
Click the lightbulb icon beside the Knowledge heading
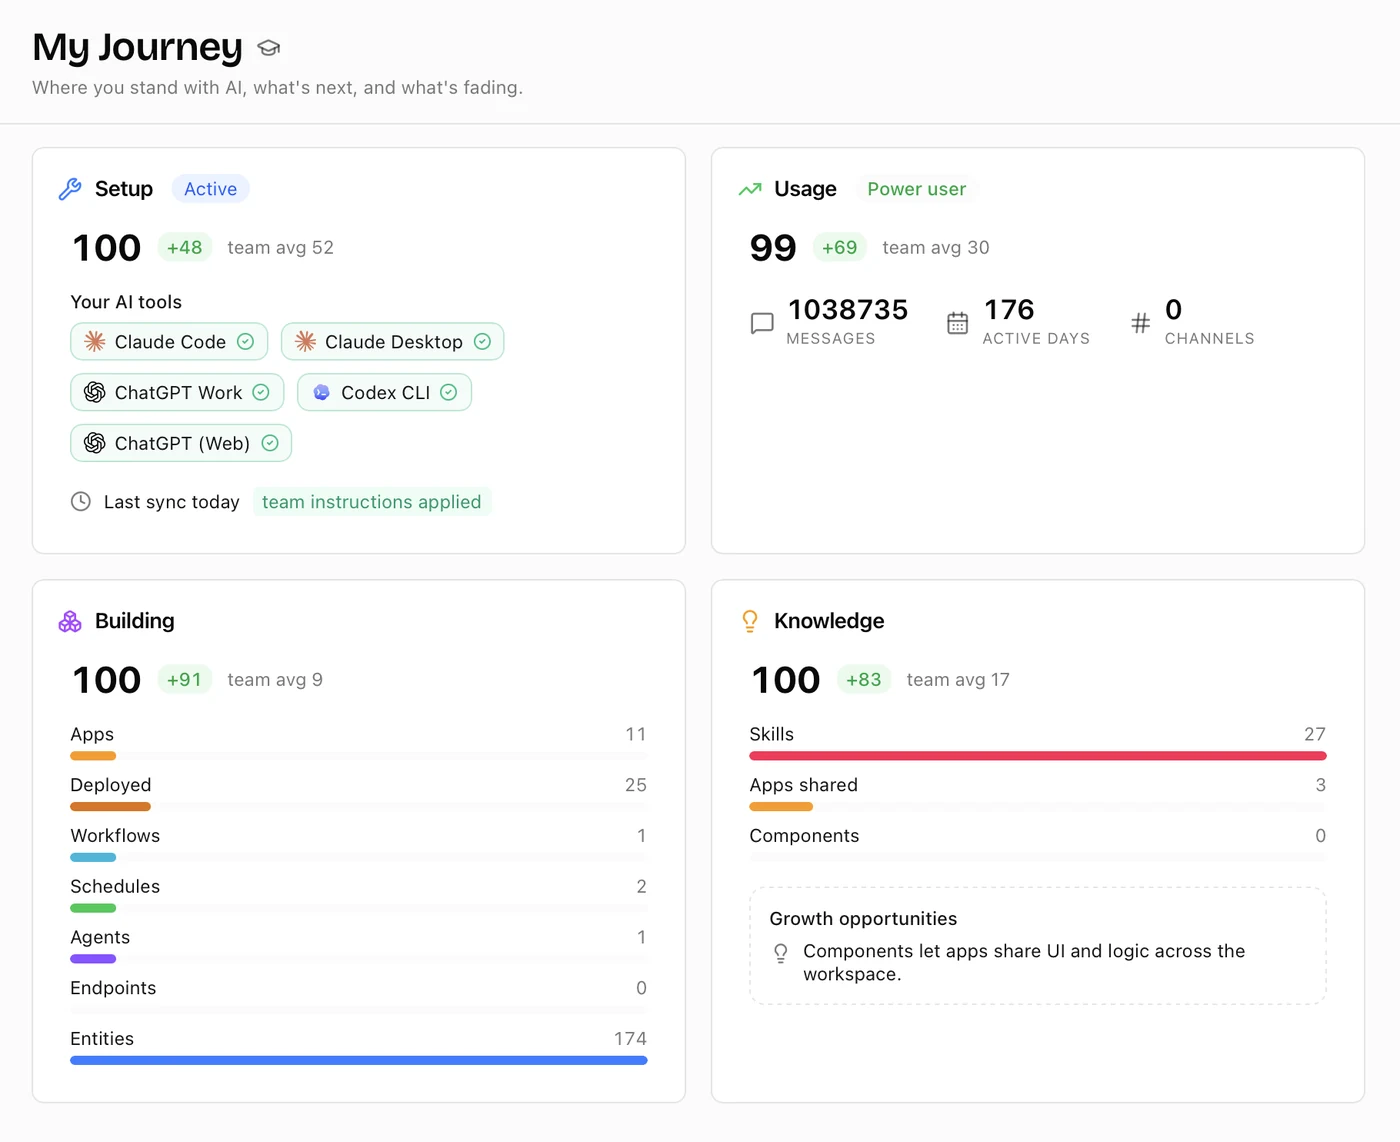pyautogui.click(x=750, y=621)
